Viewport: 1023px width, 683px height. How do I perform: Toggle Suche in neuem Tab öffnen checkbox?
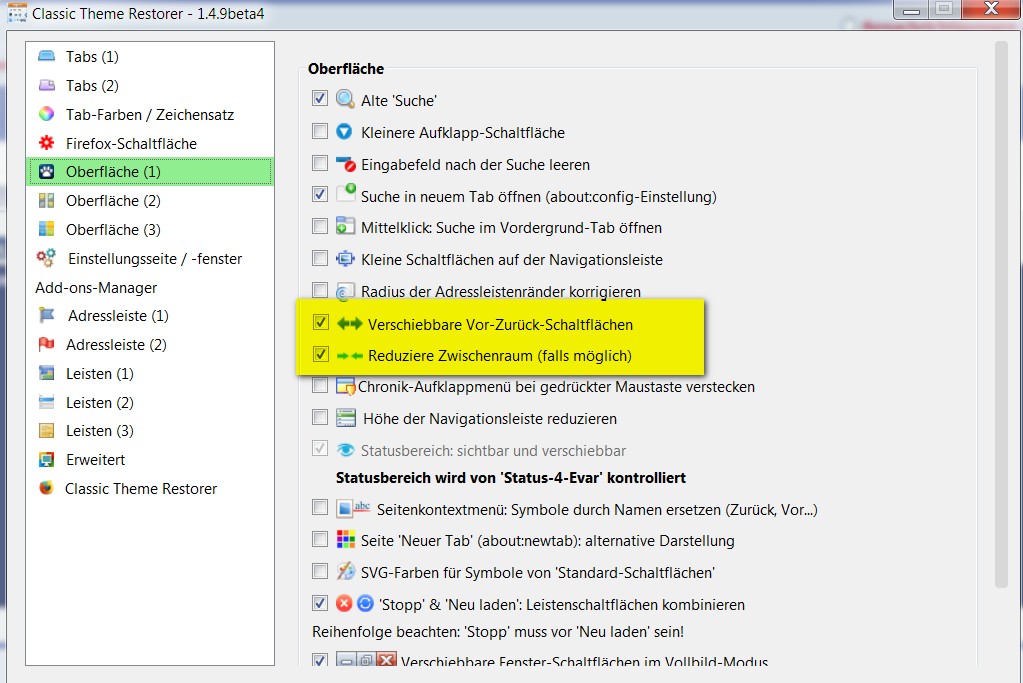(x=320, y=194)
